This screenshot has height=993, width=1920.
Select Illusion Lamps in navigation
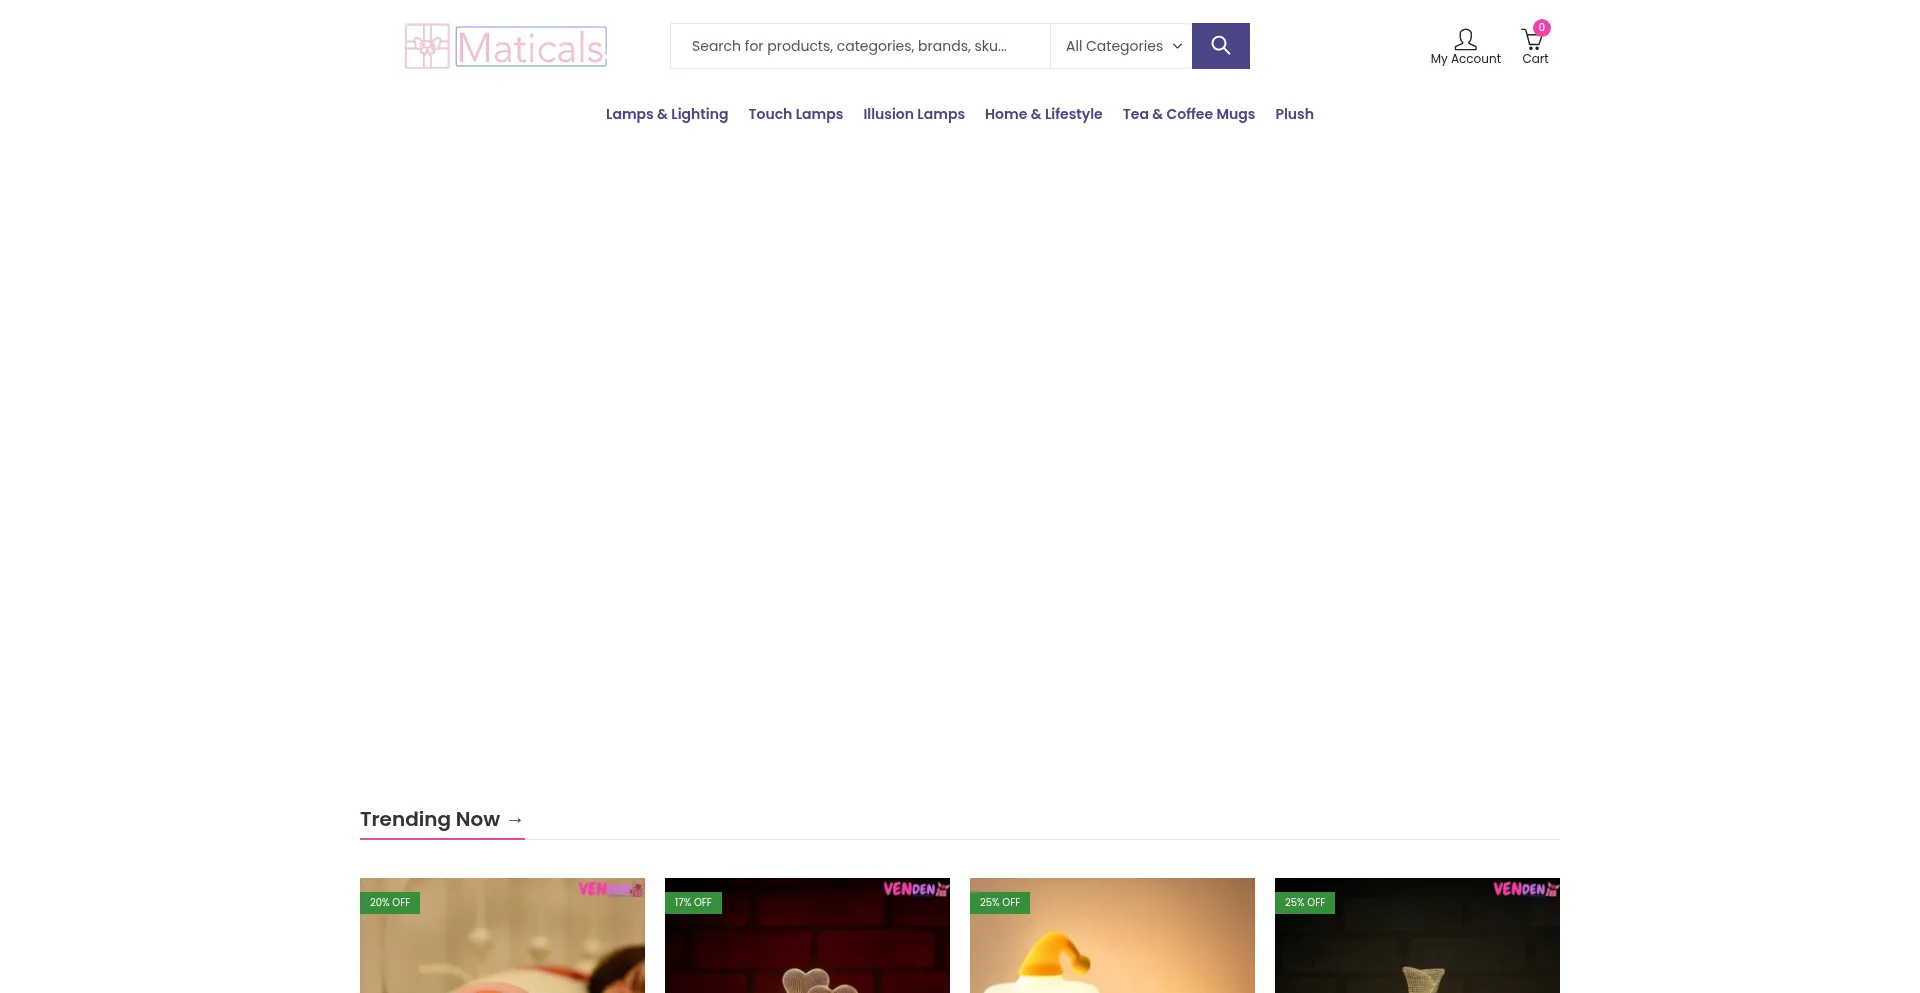pyautogui.click(x=914, y=114)
